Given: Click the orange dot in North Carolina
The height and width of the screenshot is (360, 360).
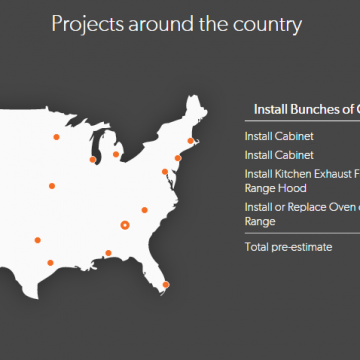Looking at the screenshot, I should click(x=144, y=210).
